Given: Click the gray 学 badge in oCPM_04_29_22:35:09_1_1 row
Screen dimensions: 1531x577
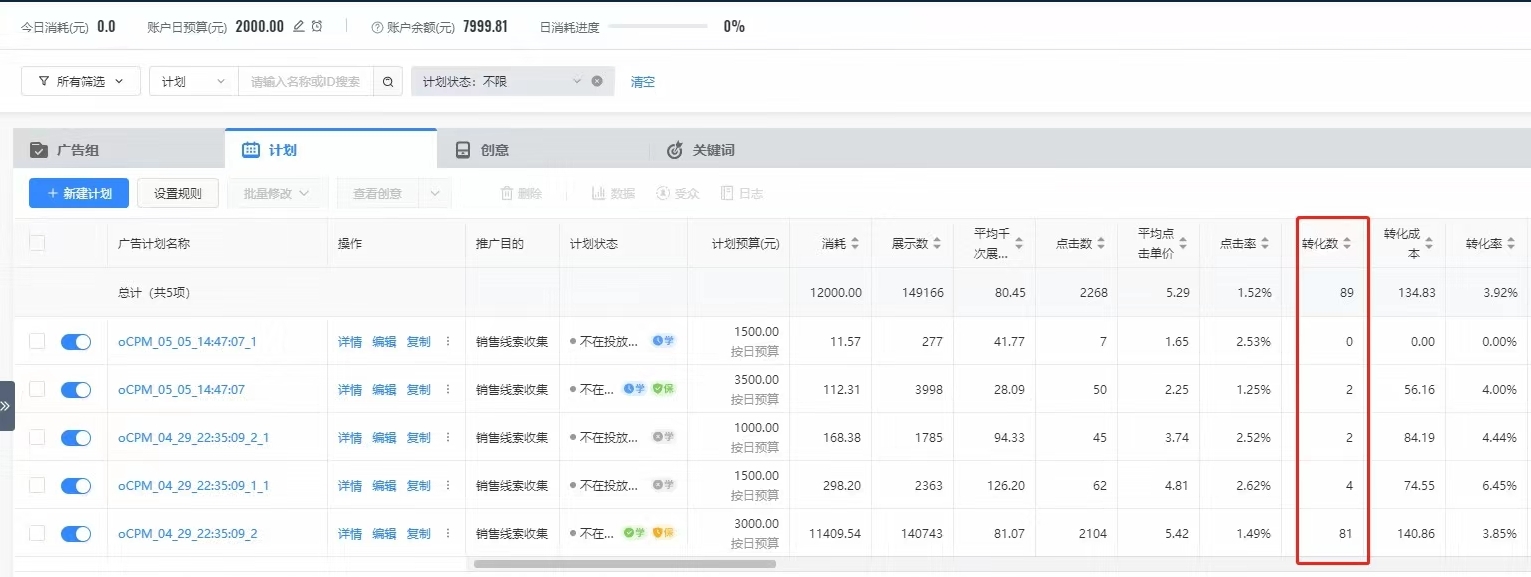Looking at the screenshot, I should [663, 485].
